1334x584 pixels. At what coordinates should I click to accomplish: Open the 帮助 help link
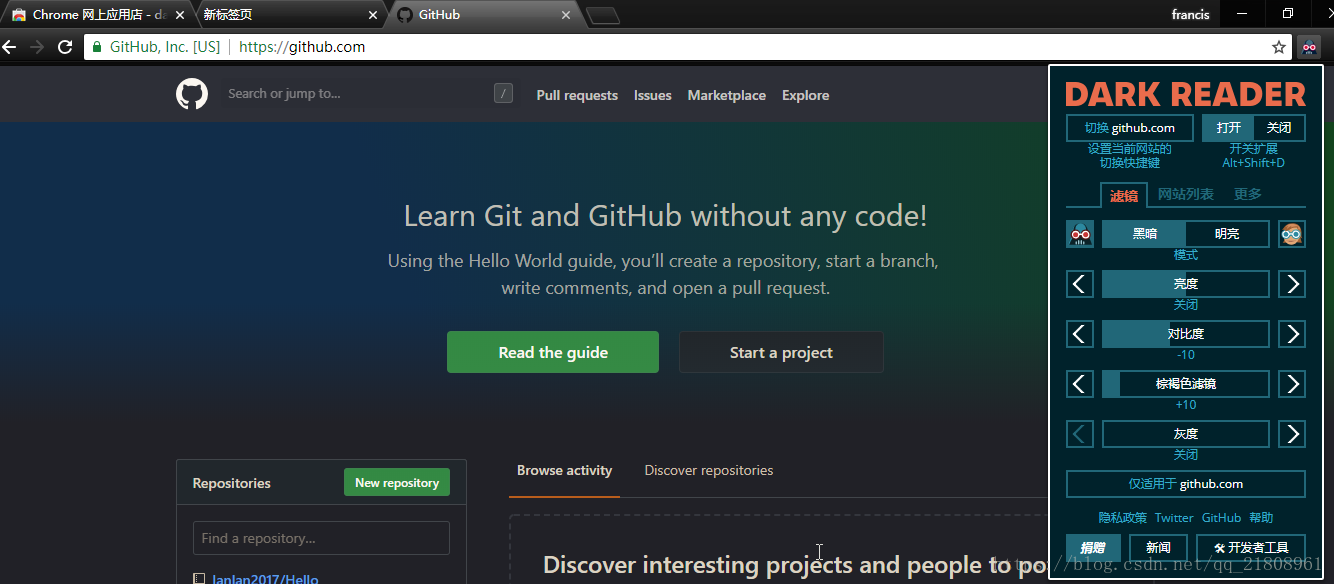click(x=1261, y=518)
